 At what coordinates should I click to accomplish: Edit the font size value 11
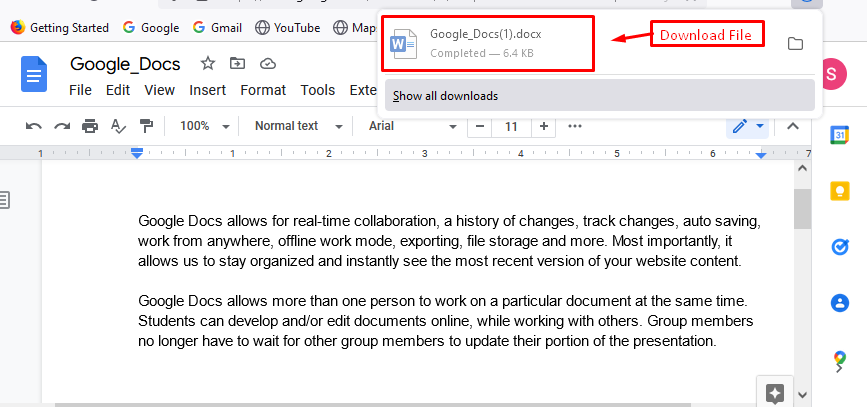[x=511, y=127]
